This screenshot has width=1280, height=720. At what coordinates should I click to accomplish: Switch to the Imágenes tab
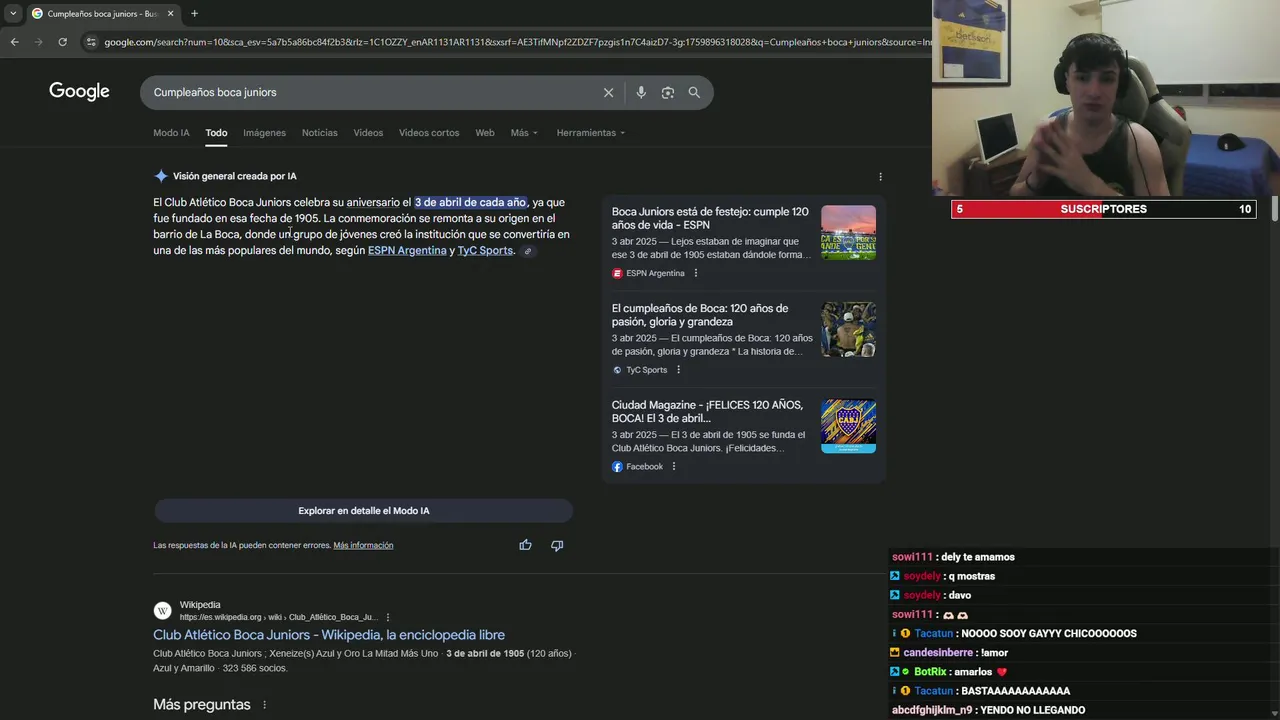[x=264, y=133]
